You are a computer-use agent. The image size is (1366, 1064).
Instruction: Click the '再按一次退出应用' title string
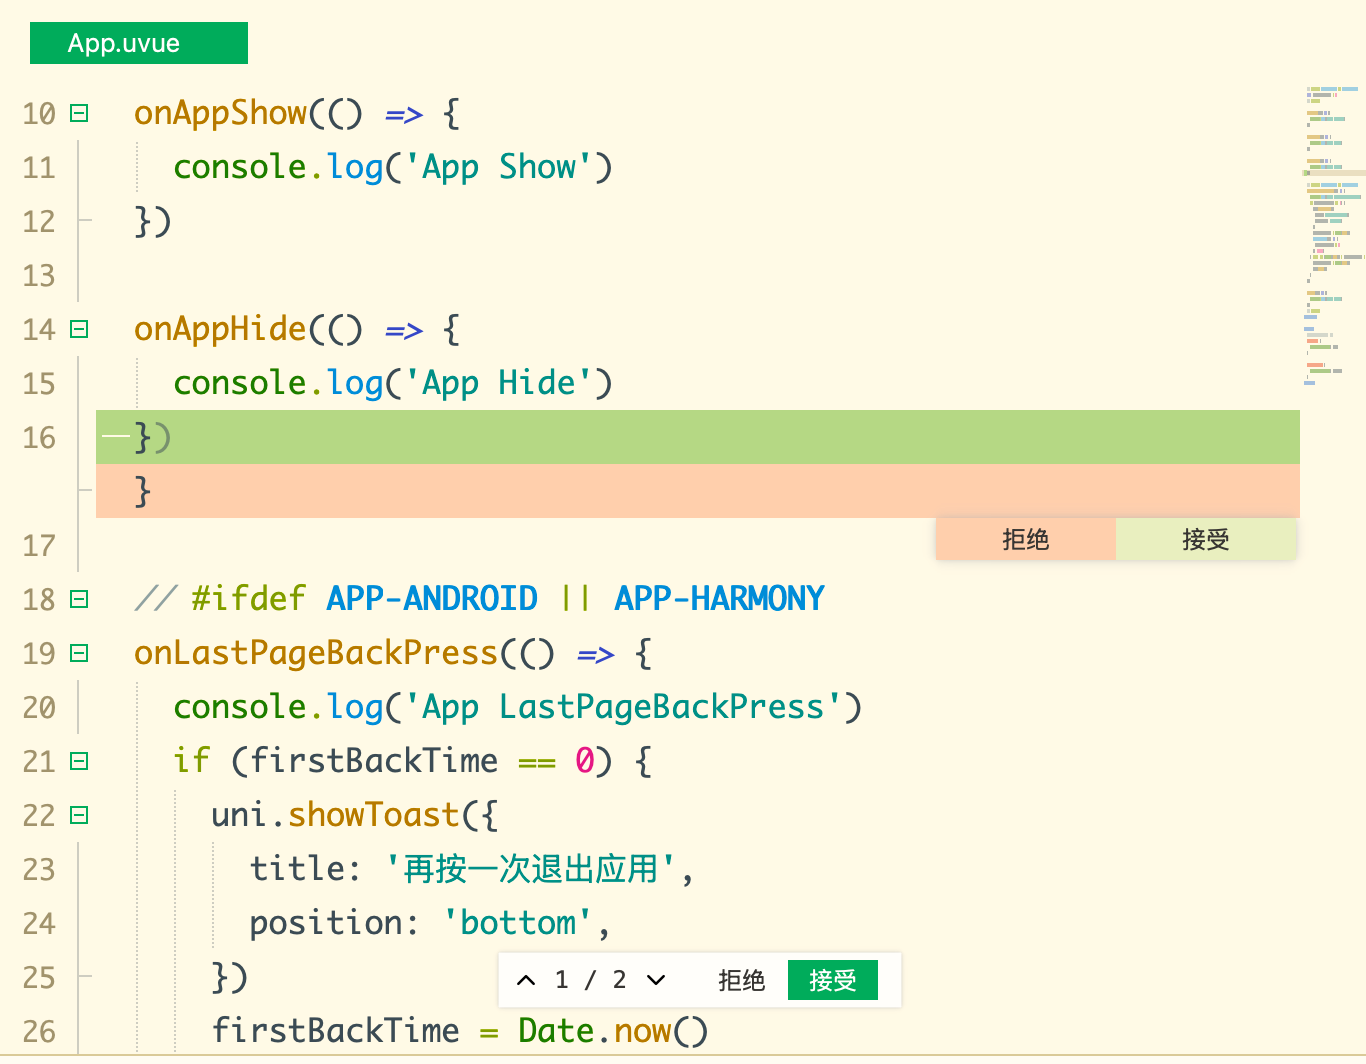click(x=530, y=869)
